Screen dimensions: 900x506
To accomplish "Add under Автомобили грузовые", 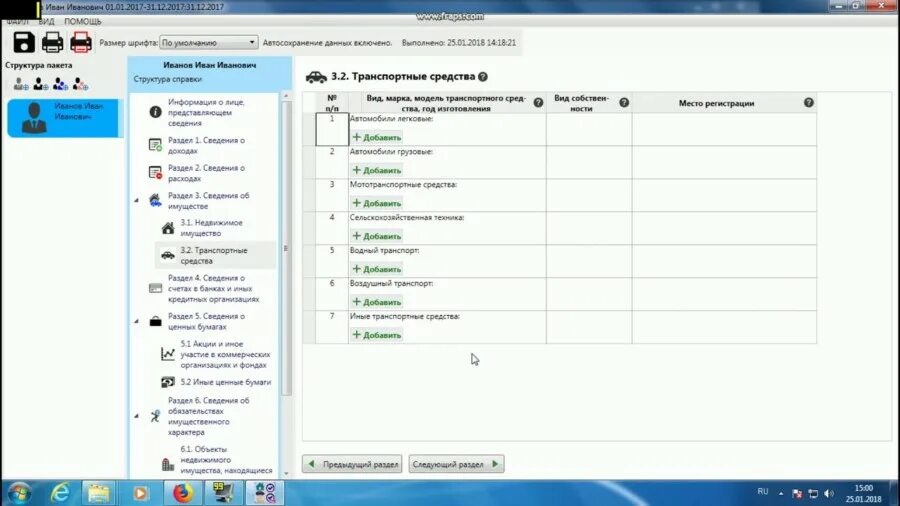I will [x=377, y=170].
